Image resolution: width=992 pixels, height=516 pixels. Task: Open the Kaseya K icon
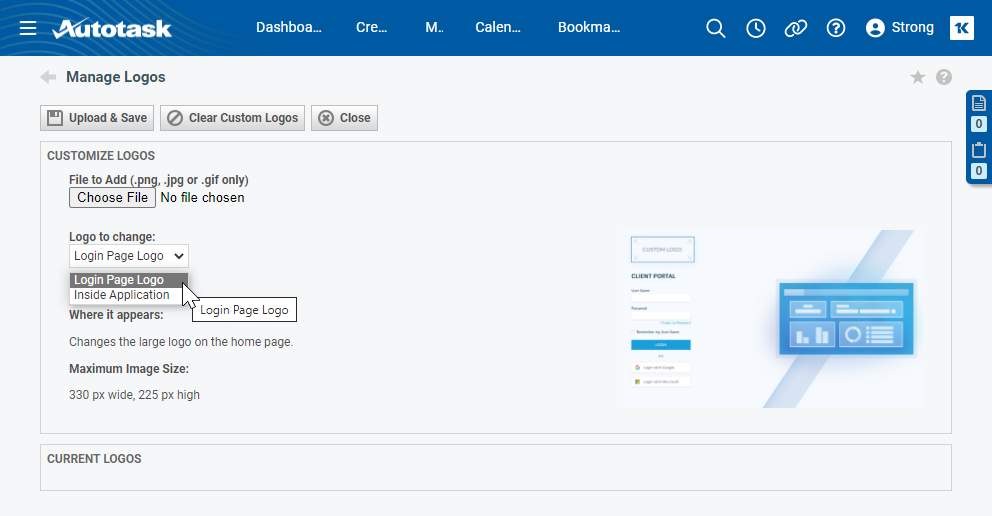pos(962,28)
